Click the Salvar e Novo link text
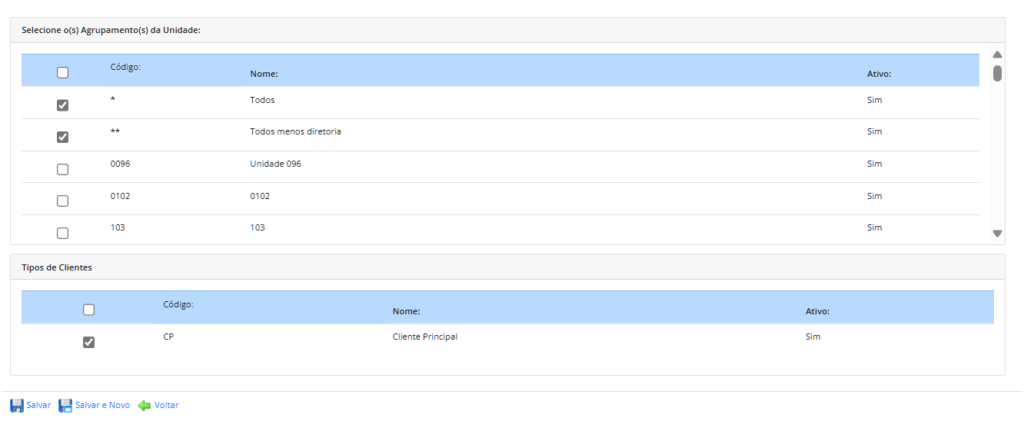This screenshot has width=1024, height=428. tap(103, 405)
